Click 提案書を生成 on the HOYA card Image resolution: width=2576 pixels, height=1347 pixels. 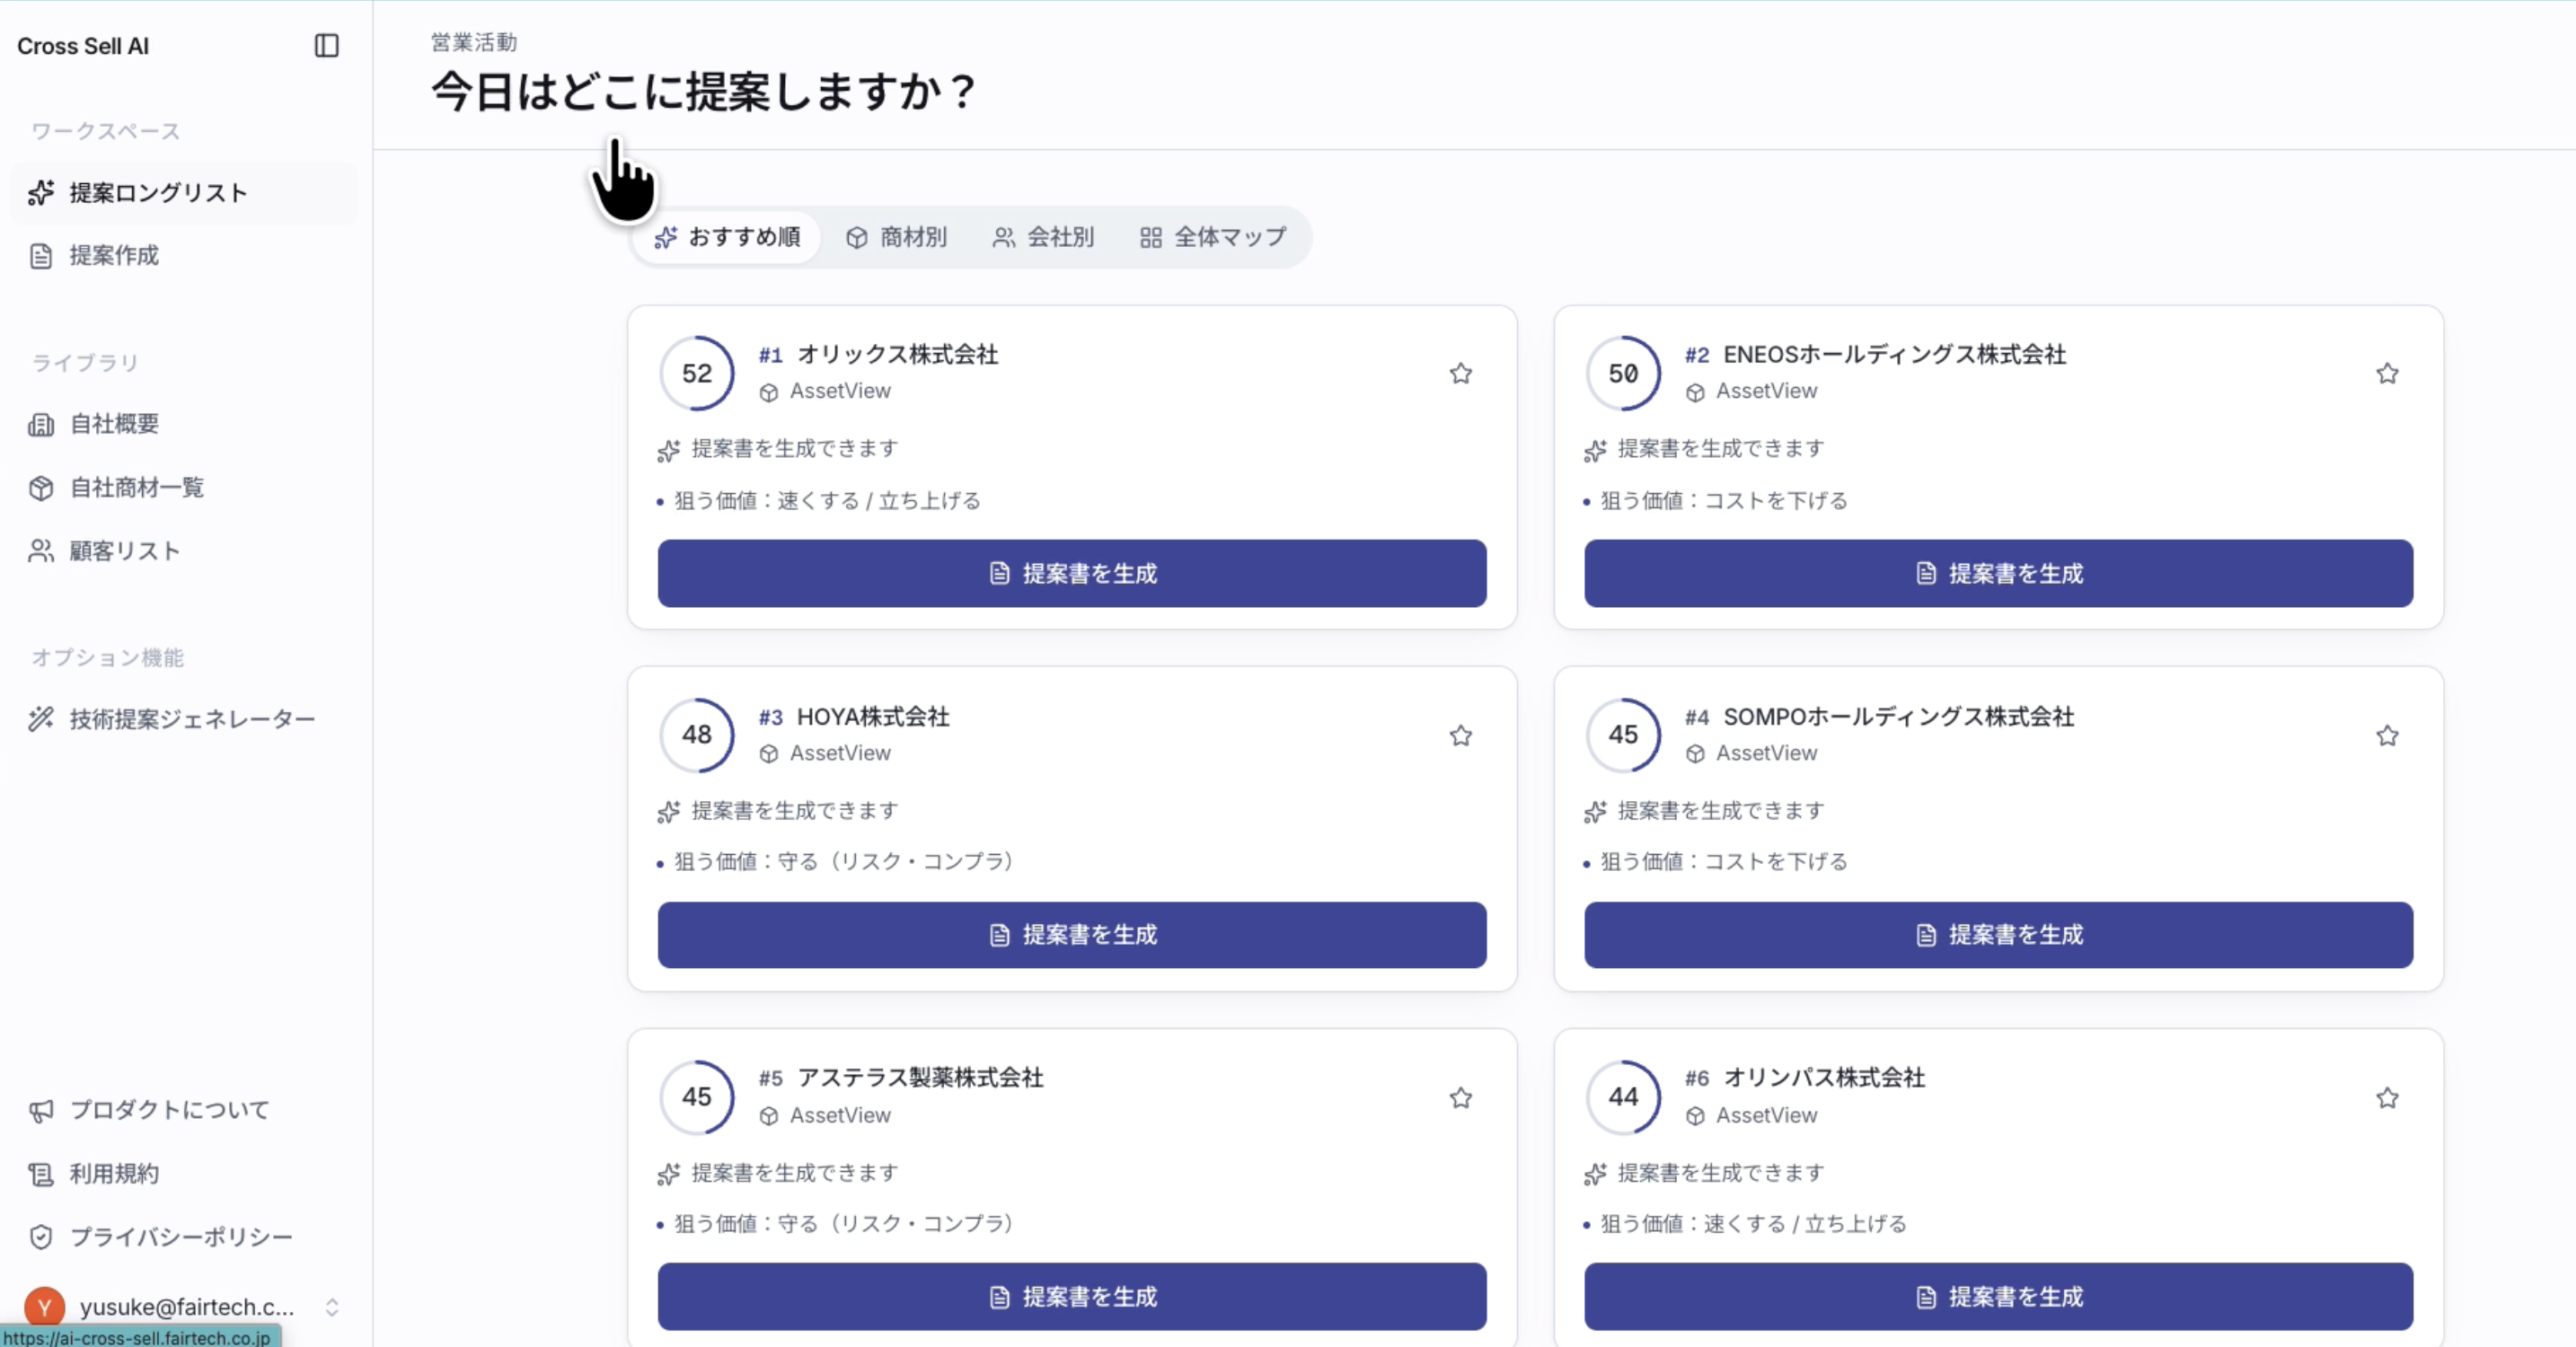(x=1072, y=935)
